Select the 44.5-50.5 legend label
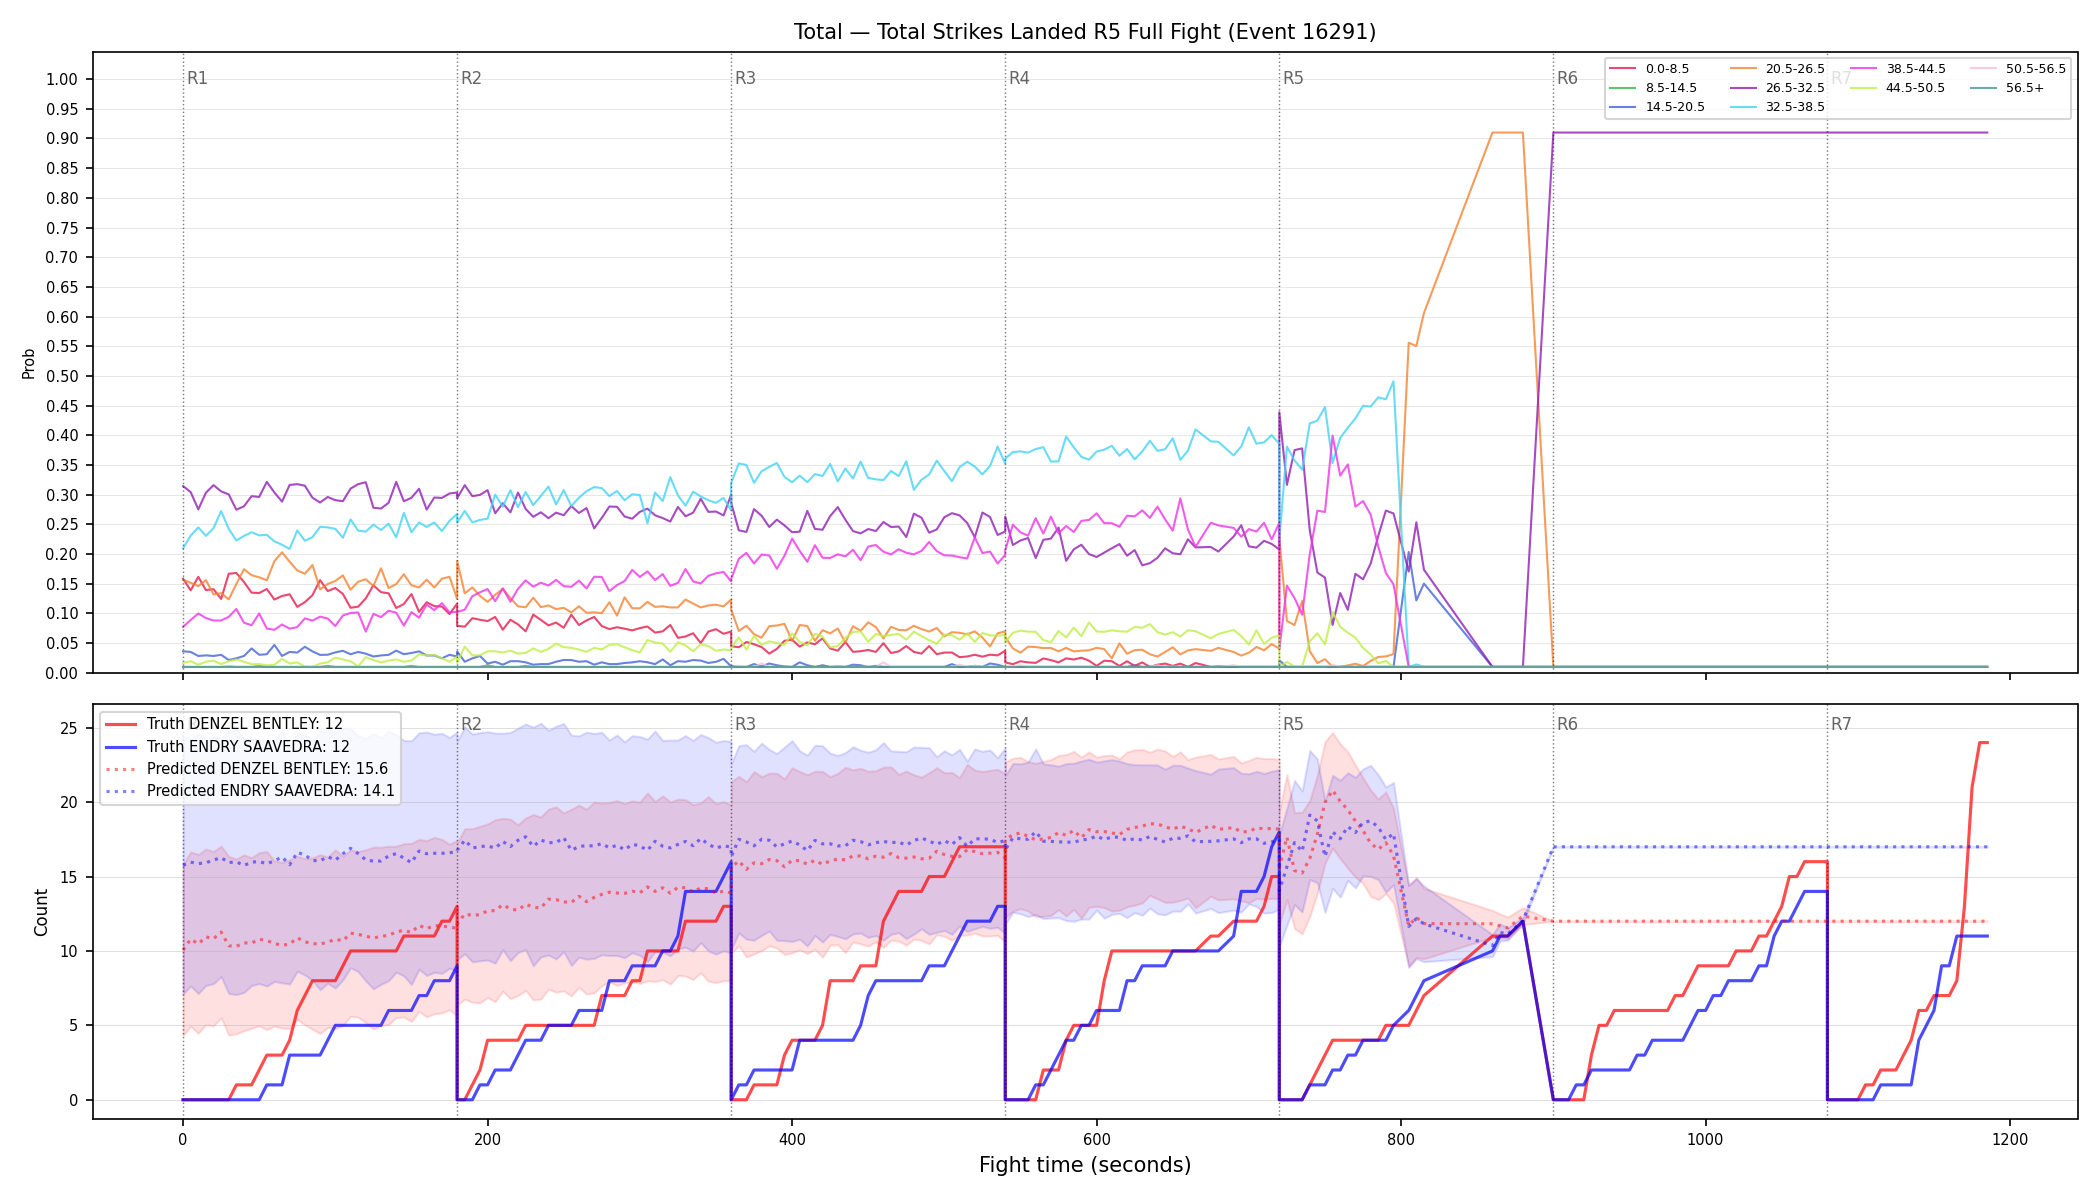 click(1915, 88)
